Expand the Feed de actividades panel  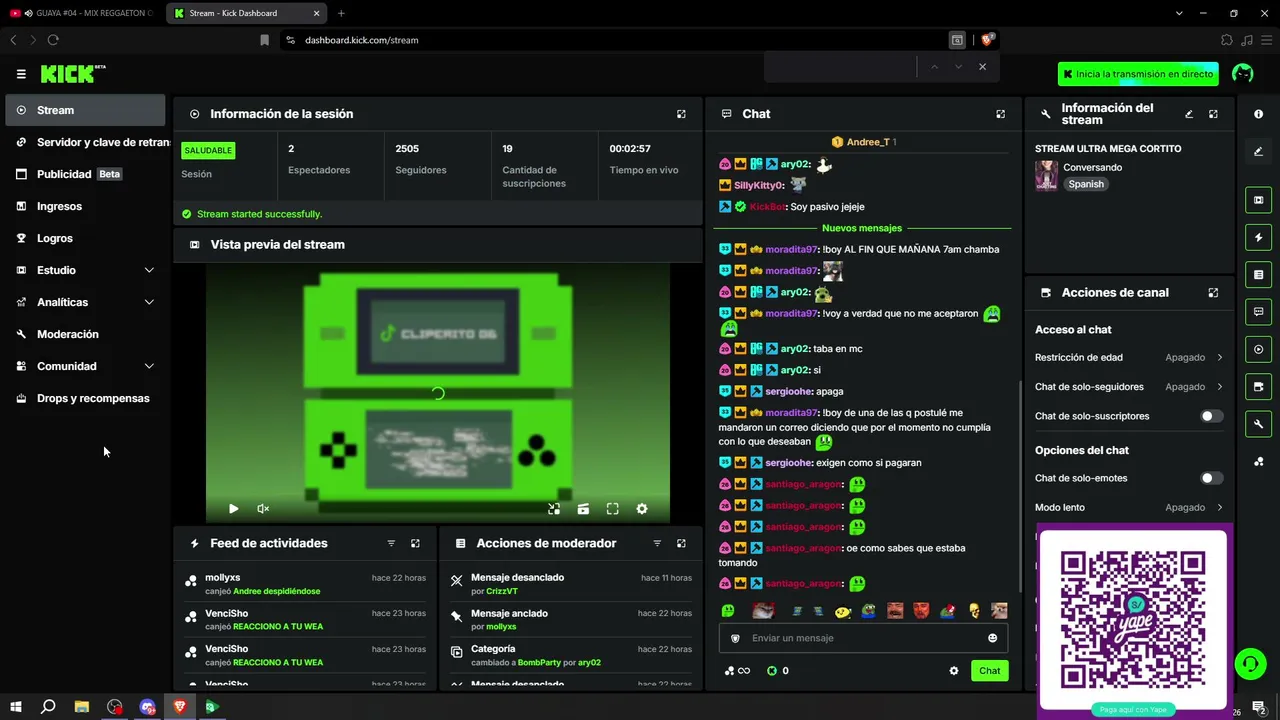pos(415,543)
